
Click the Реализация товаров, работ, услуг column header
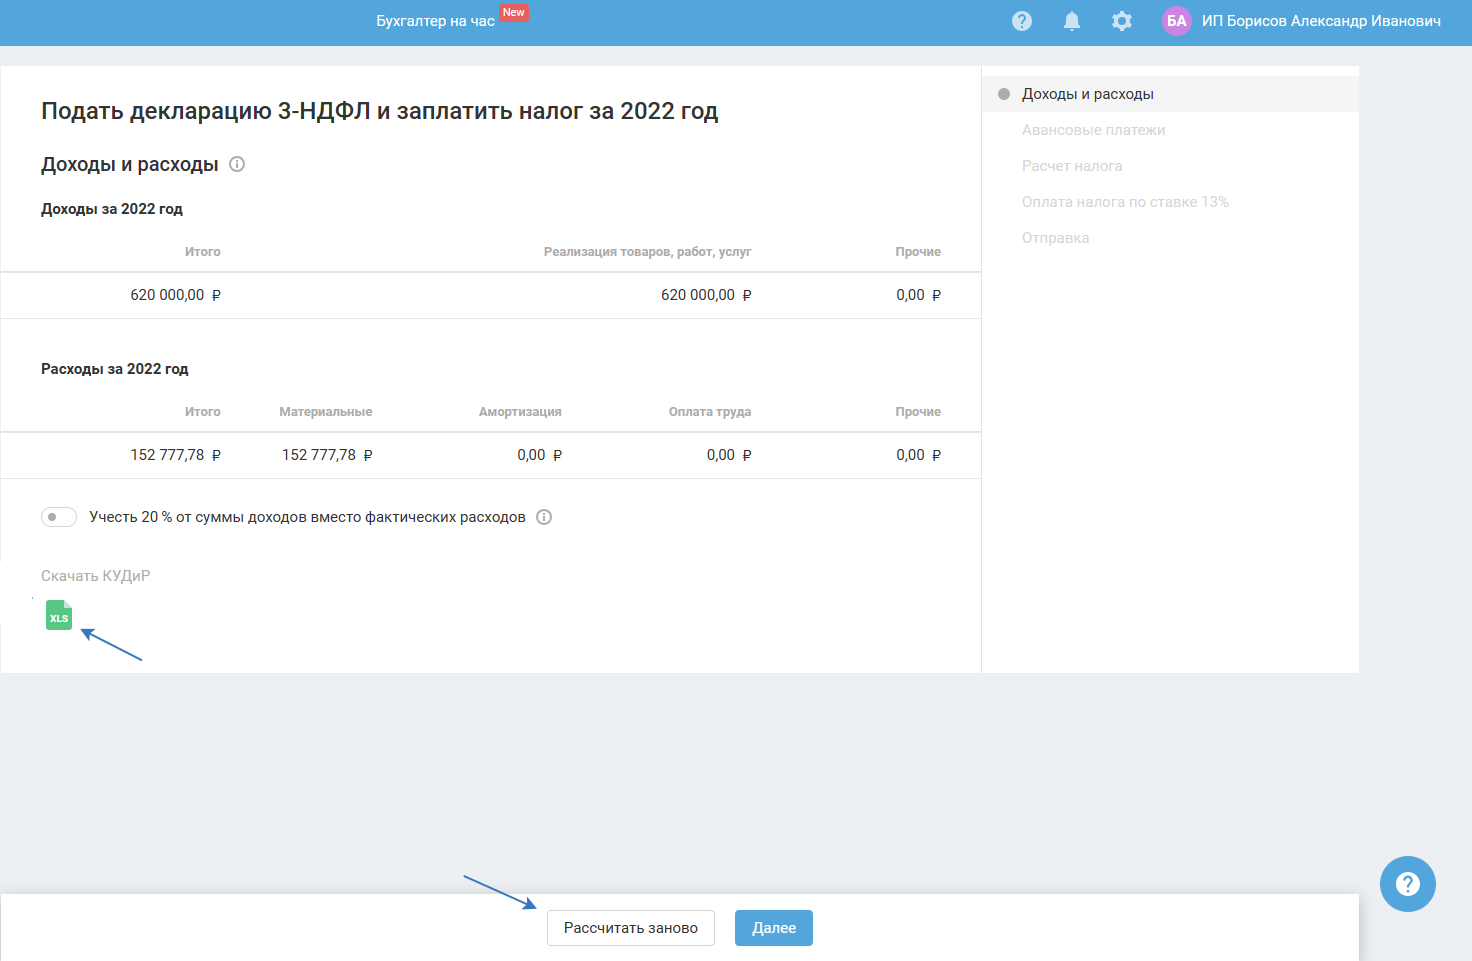[647, 252]
